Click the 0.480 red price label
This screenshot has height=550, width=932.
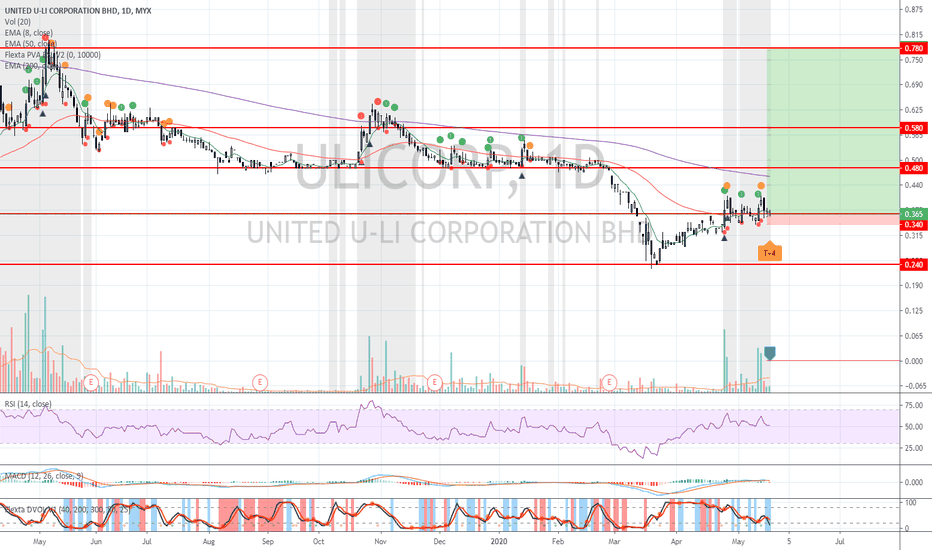pos(914,168)
